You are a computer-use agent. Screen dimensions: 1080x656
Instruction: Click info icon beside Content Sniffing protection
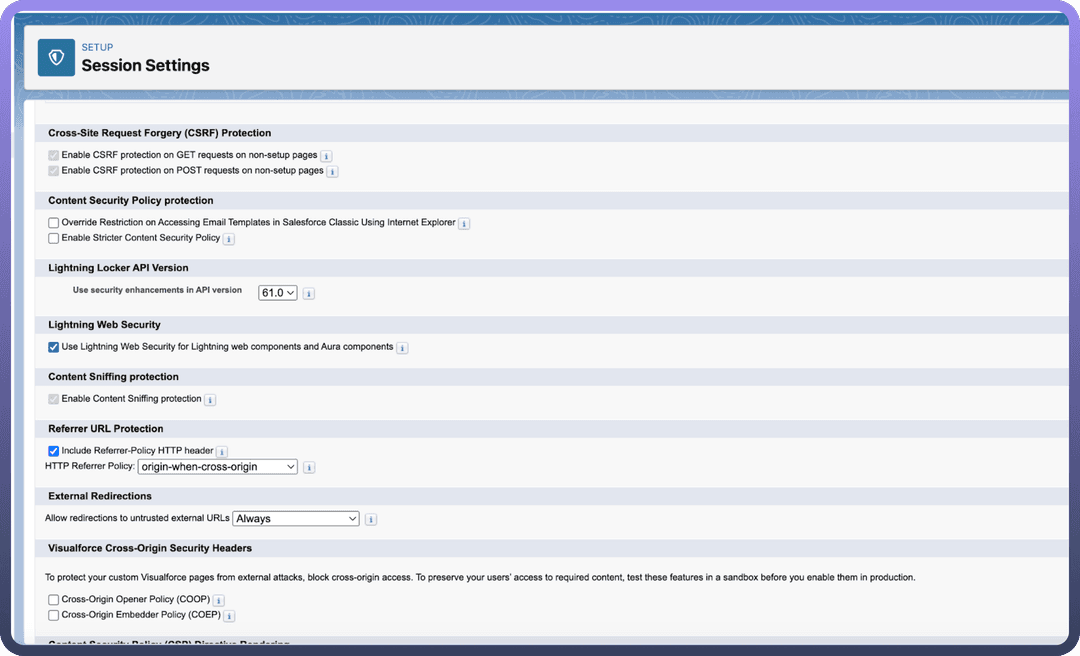(210, 400)
